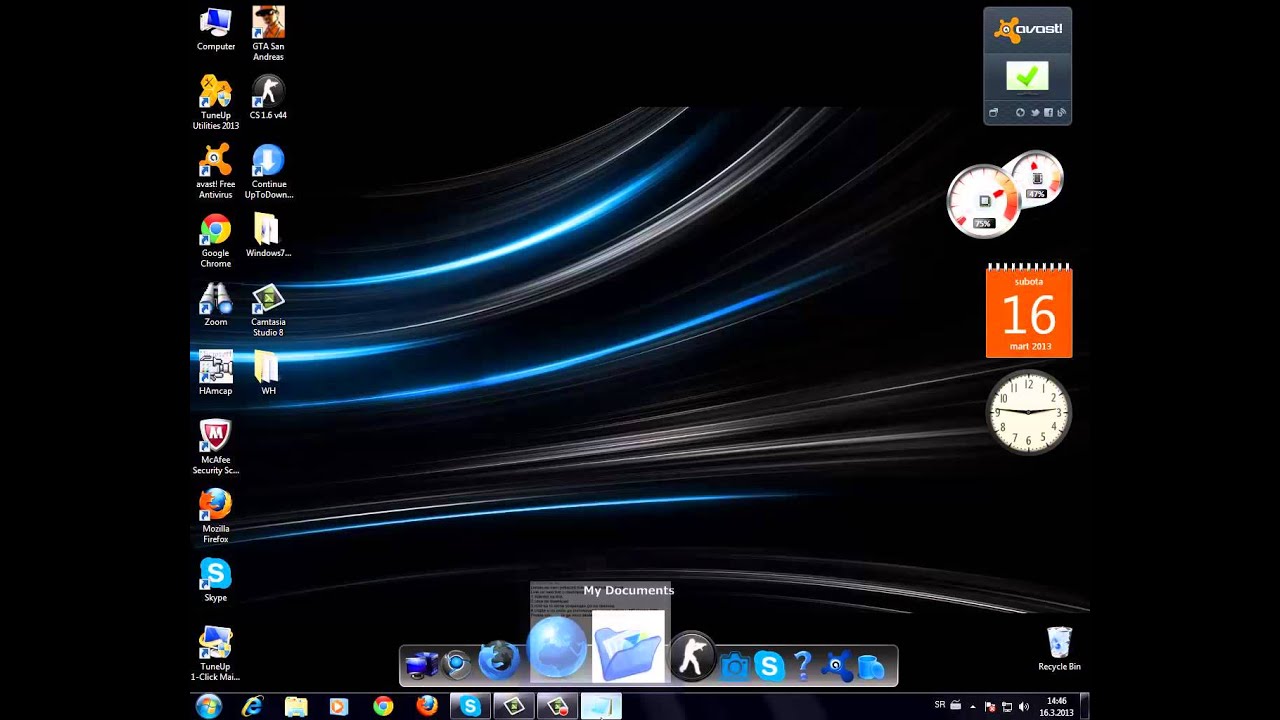Click the keyboard icon in system tray
This screenshot has width=1280, height=720.
(x=955, y=705)
